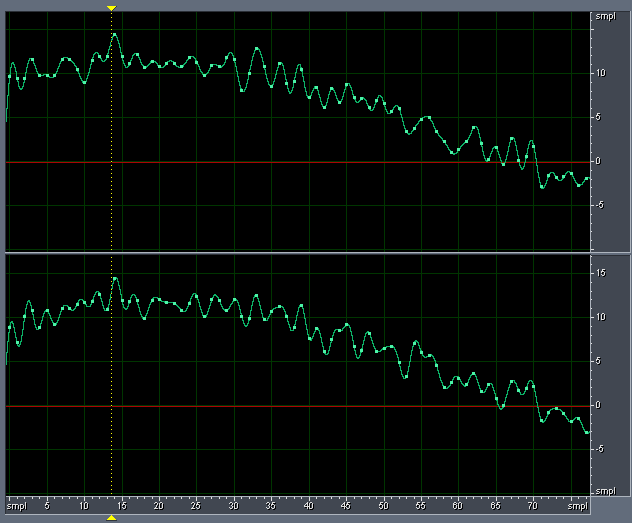Click the 55 mark on the time ruler
This screenshot has height=523, width=632.
tap(421, 506)
